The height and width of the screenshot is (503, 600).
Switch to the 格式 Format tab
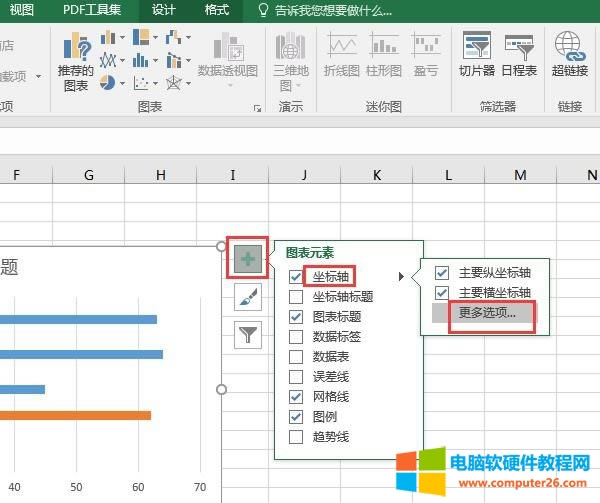pyautogui.click(x=215, y=10)
